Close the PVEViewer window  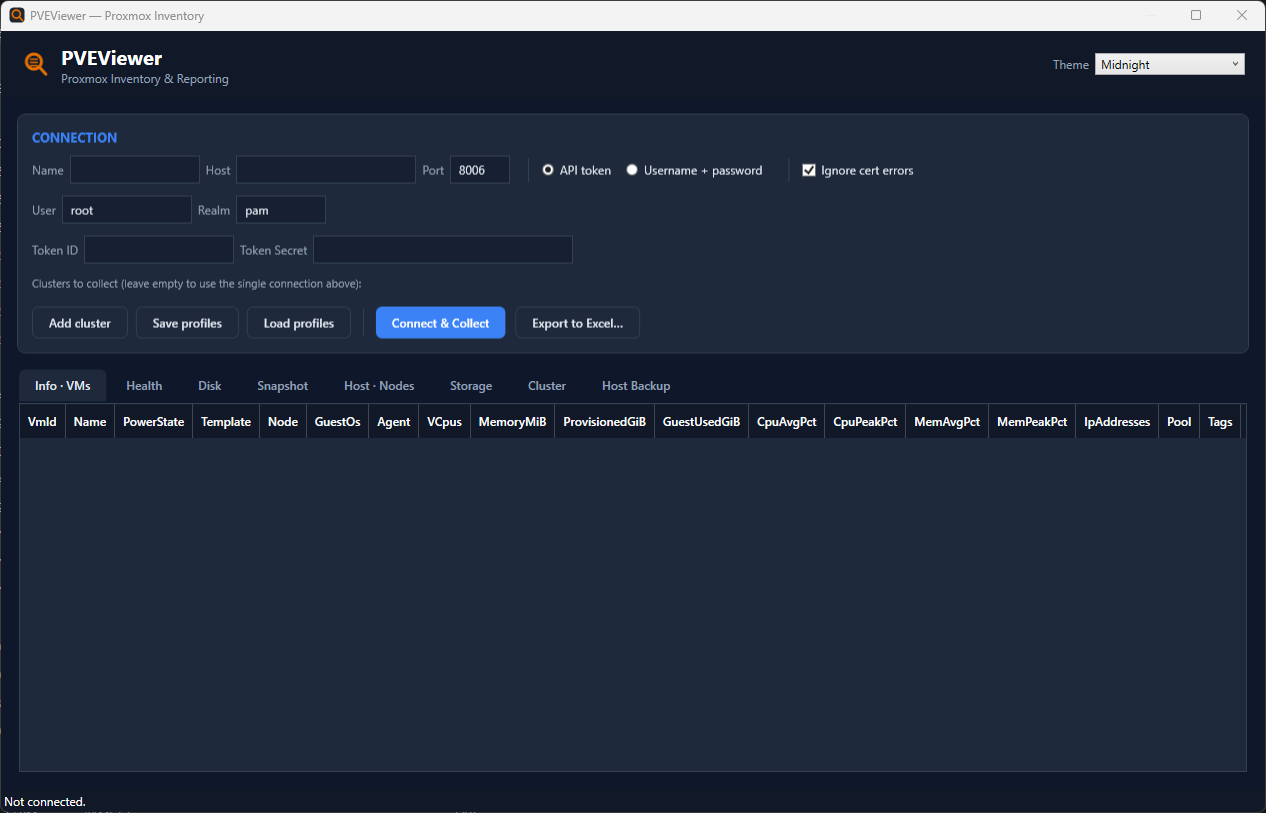tap(1242, 15)
